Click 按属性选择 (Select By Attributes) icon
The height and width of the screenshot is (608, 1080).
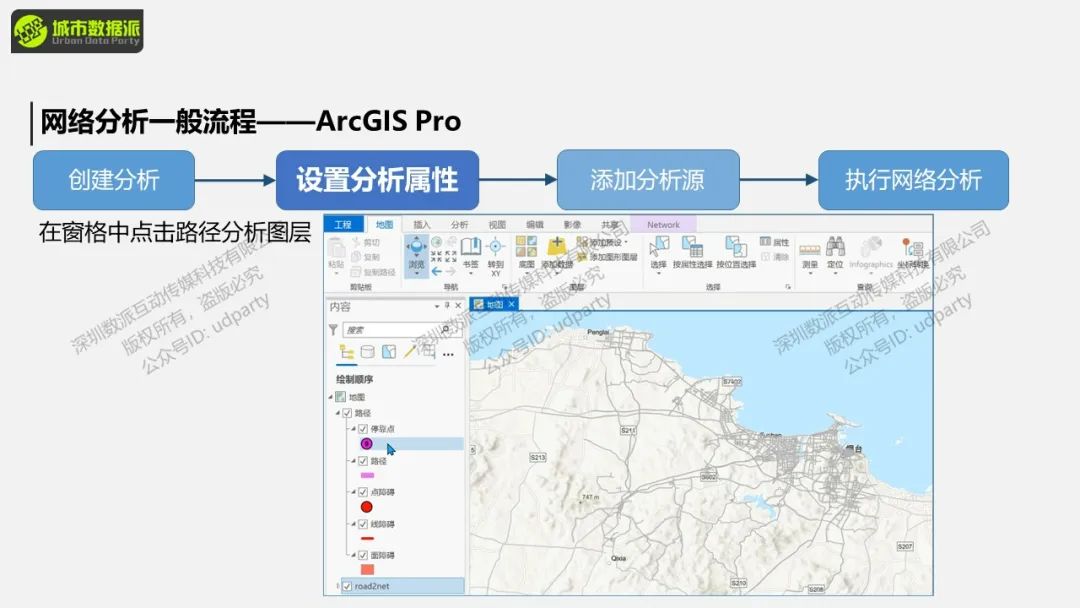pyautogui.click(x=692, y=247)
